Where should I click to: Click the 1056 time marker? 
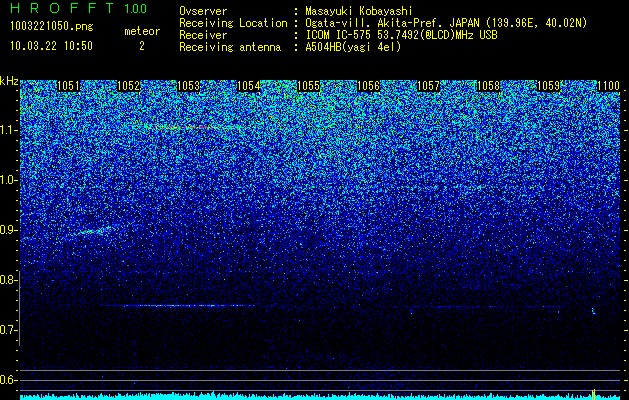click(368, 86)
